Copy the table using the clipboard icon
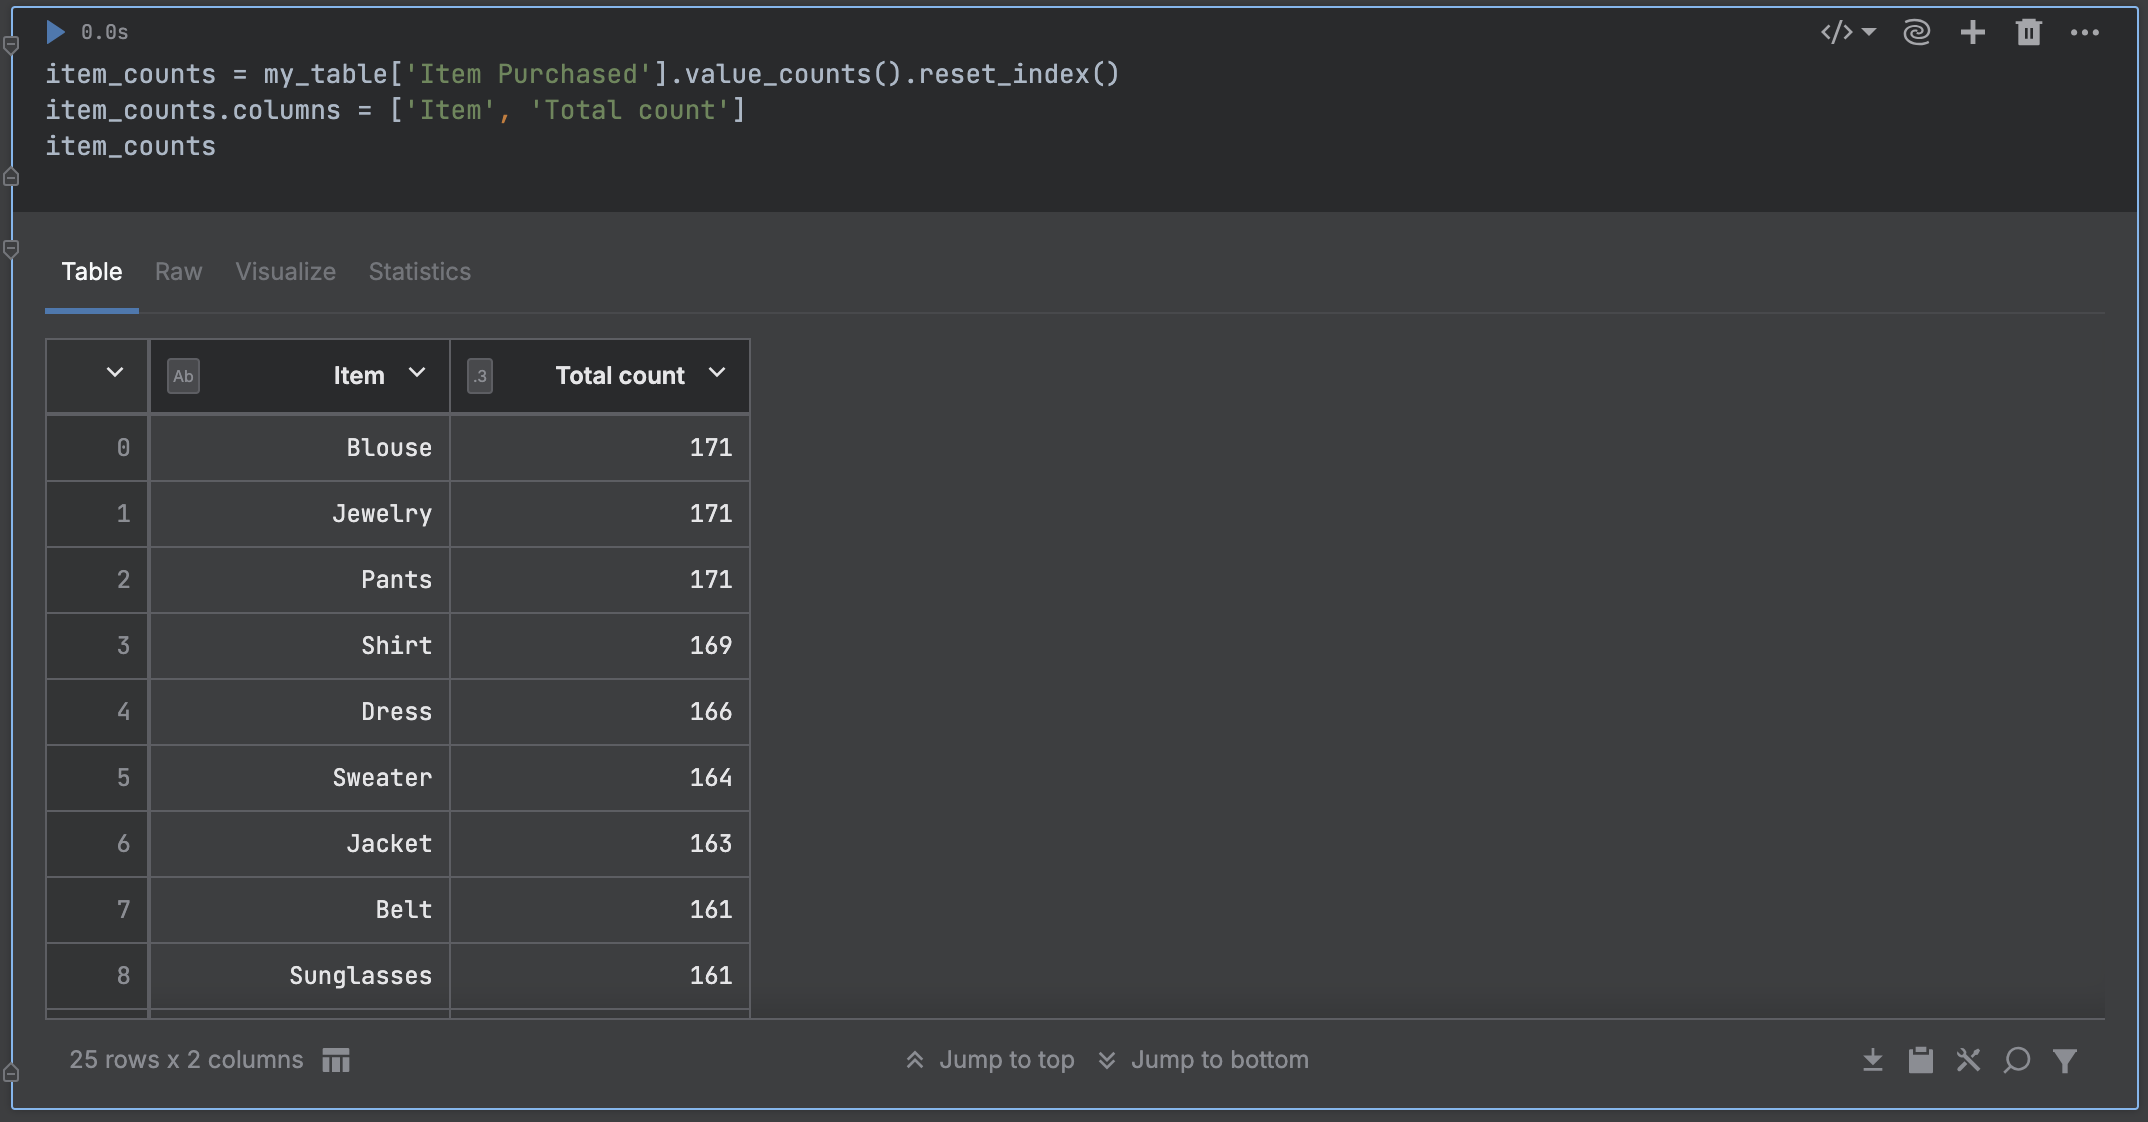The image size is (2148, 1122). click(1920, 1060)
